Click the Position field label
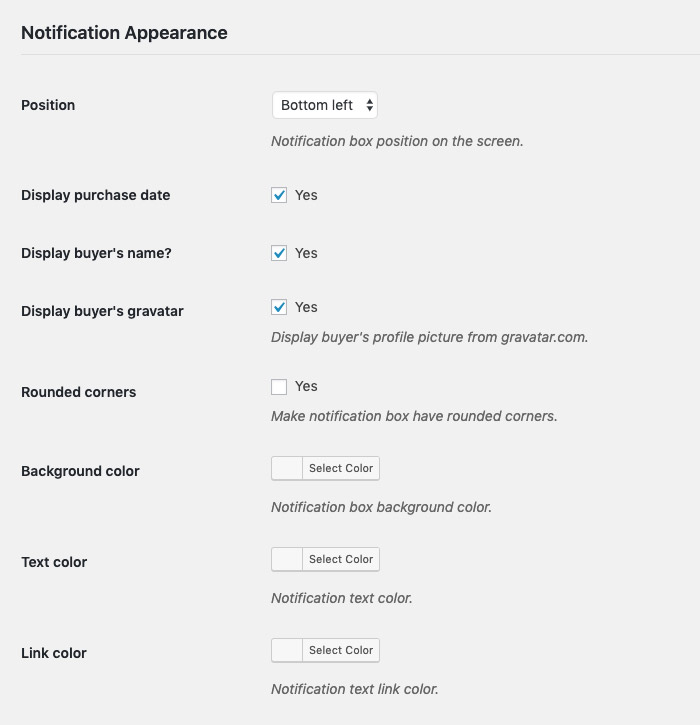 [48, 105]
